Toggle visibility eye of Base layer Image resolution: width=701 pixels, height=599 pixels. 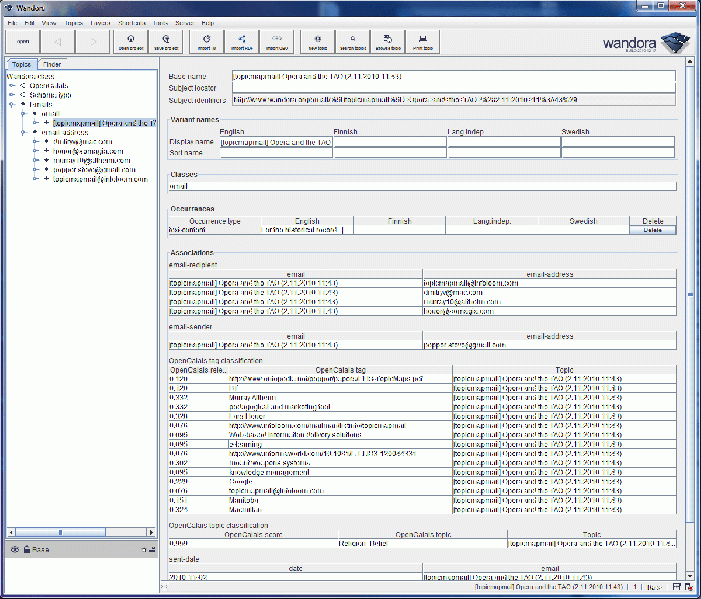[14, 549]
